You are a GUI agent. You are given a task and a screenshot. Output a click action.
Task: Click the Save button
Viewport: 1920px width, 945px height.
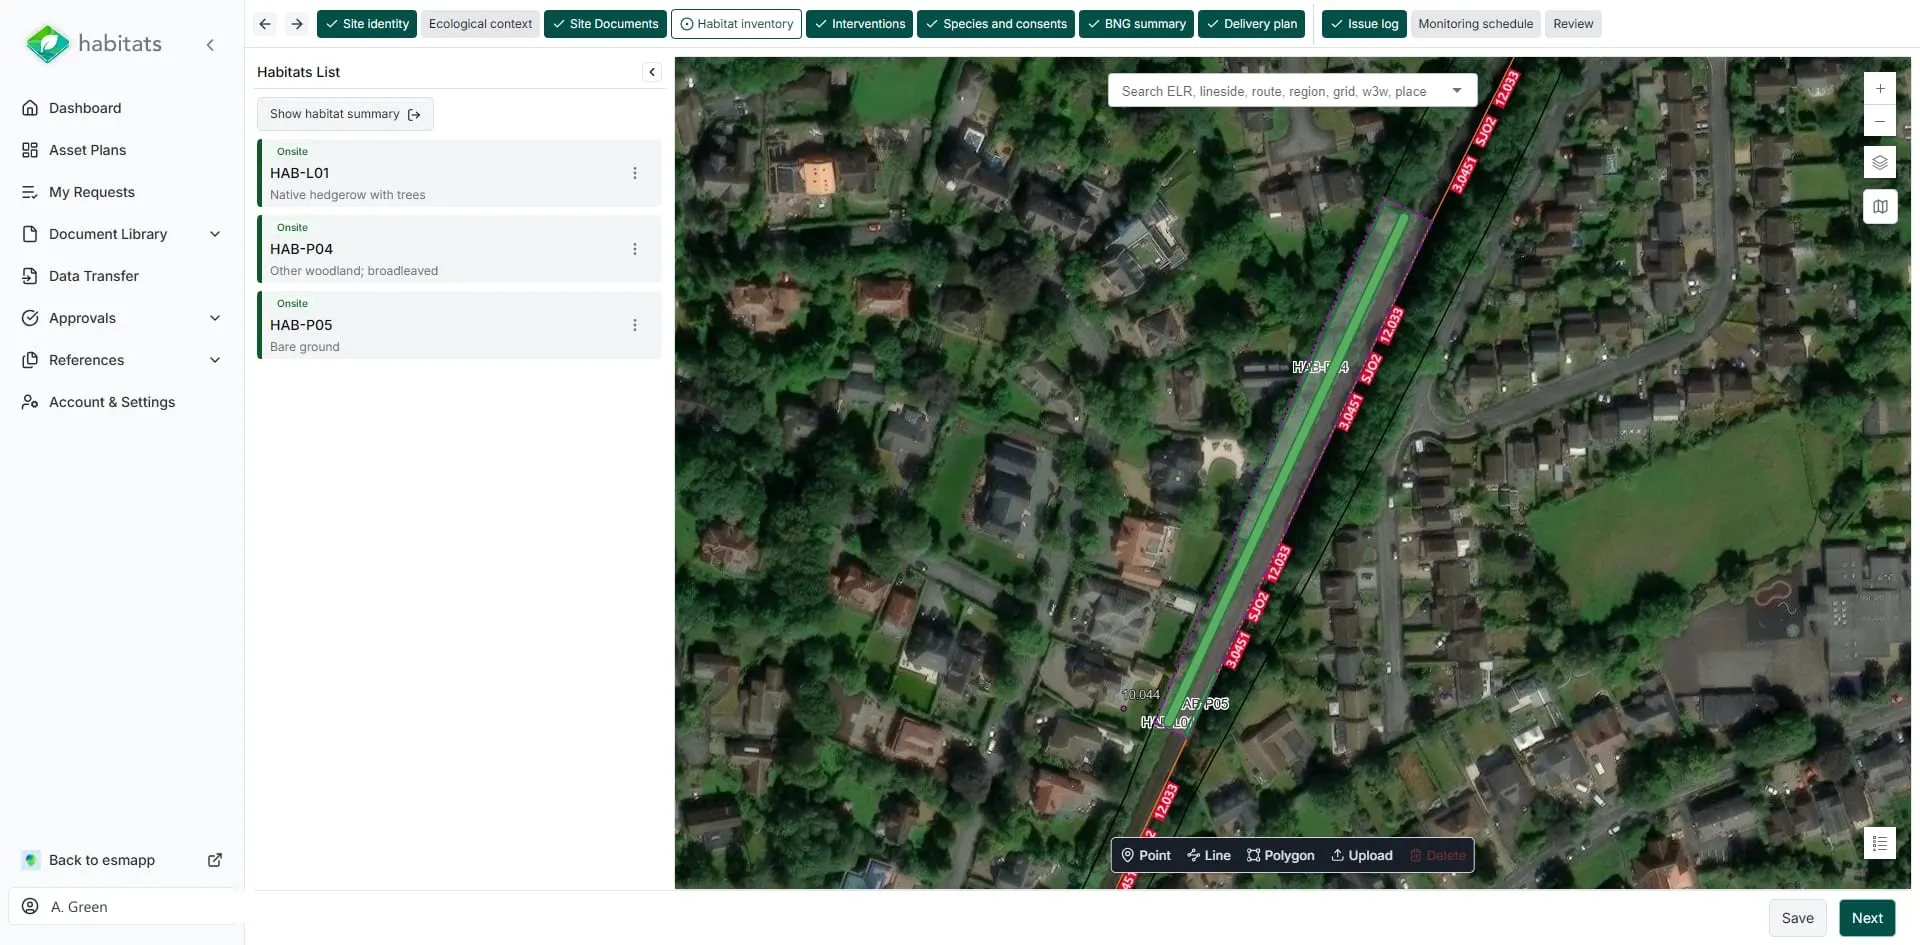1797,918
